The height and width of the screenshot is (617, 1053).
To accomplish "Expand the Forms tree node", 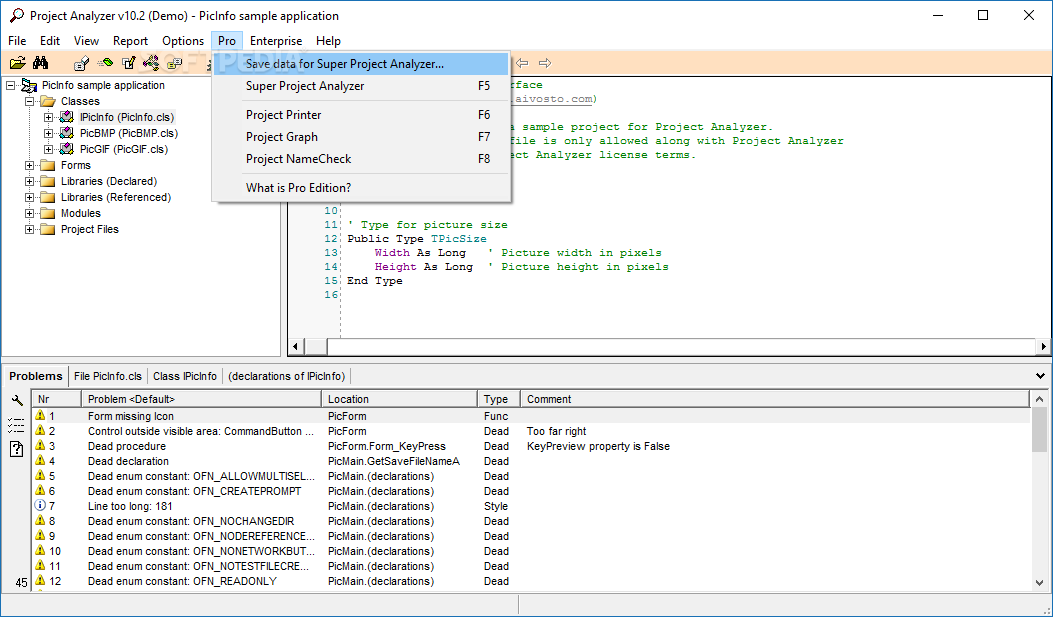I will click(30, 165).
